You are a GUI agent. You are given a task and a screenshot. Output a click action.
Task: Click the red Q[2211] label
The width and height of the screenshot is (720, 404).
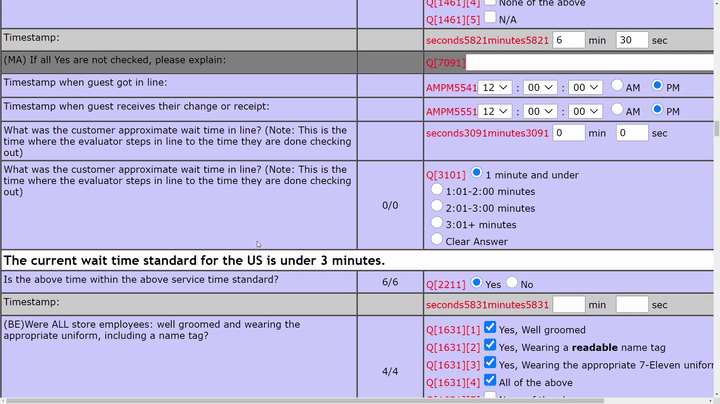point(445,285)
